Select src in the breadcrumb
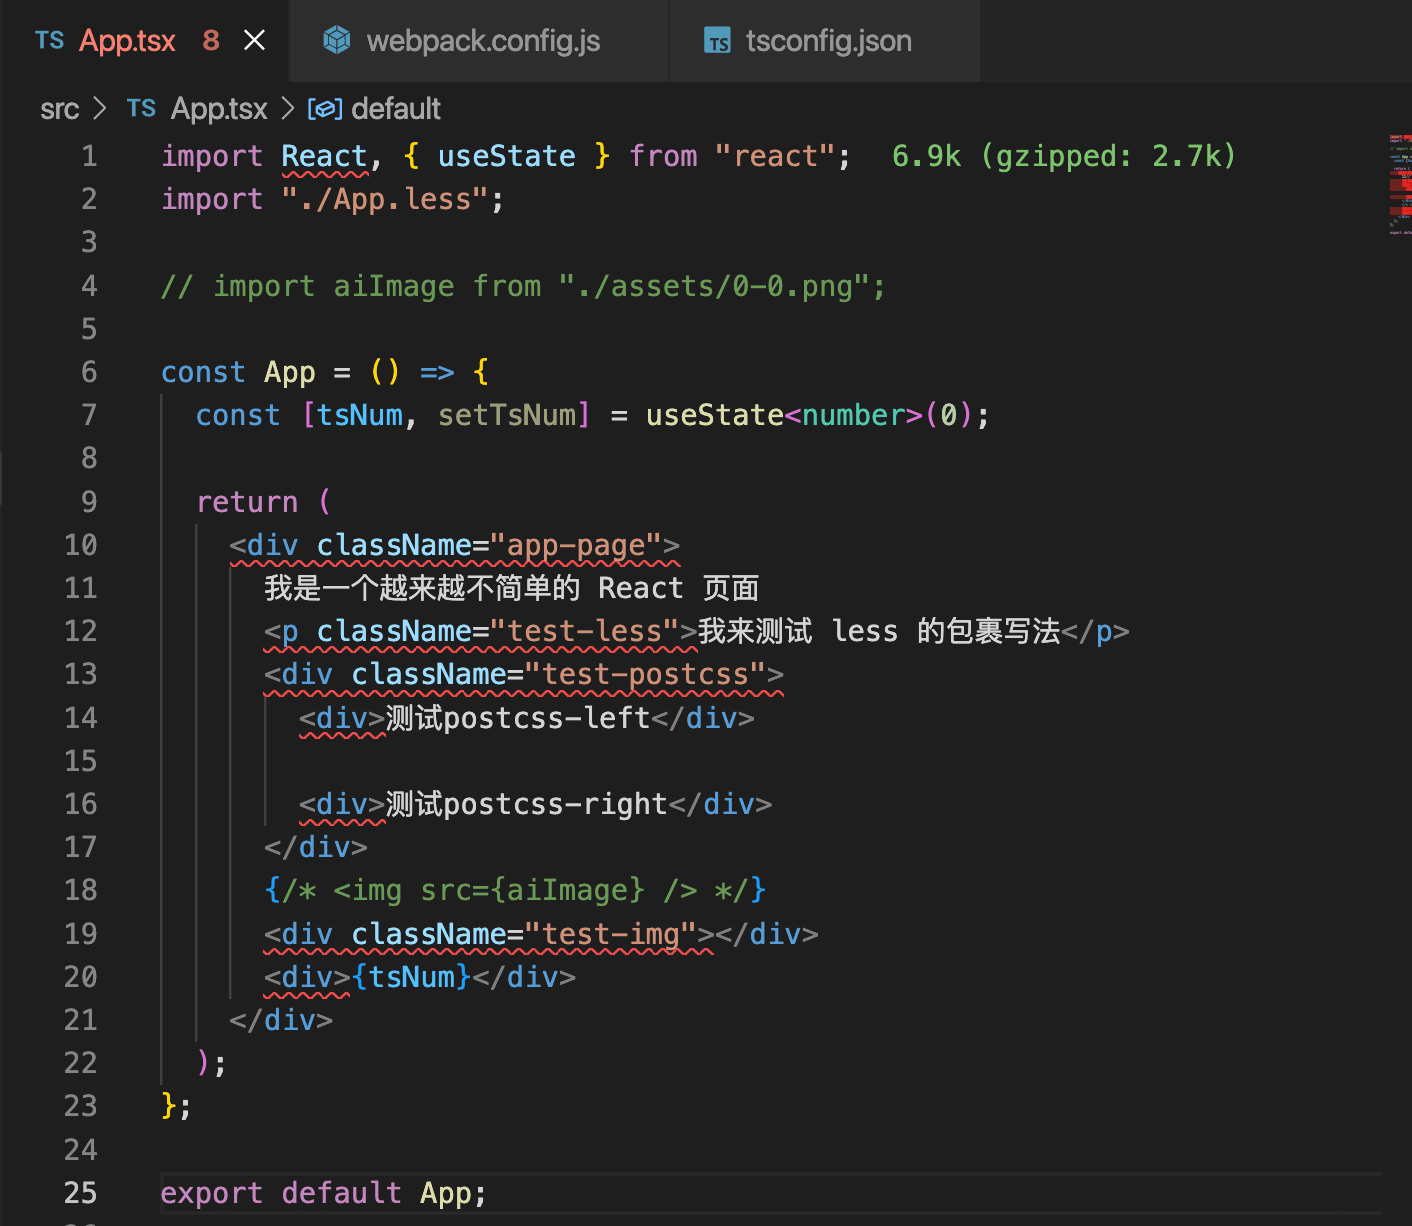 click(x=59, y=109)
